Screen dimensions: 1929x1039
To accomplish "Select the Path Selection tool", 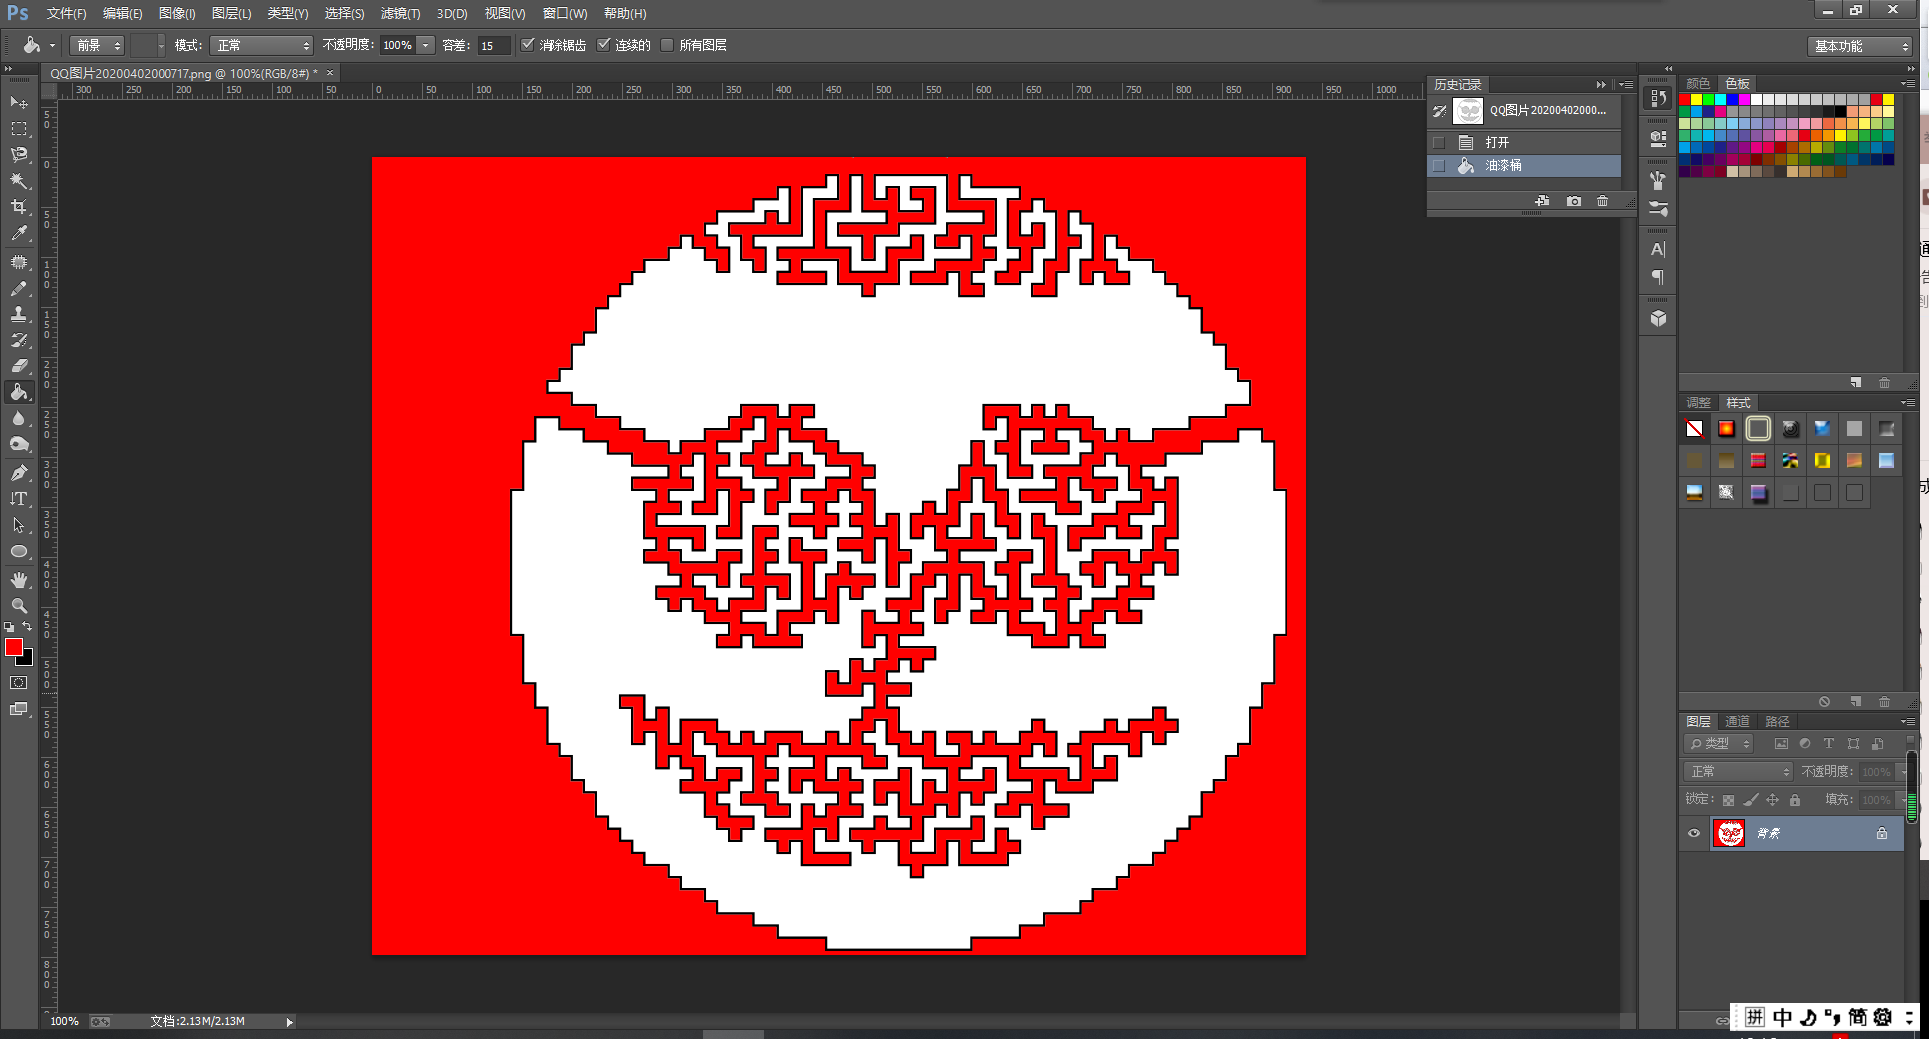I will 19,524.
